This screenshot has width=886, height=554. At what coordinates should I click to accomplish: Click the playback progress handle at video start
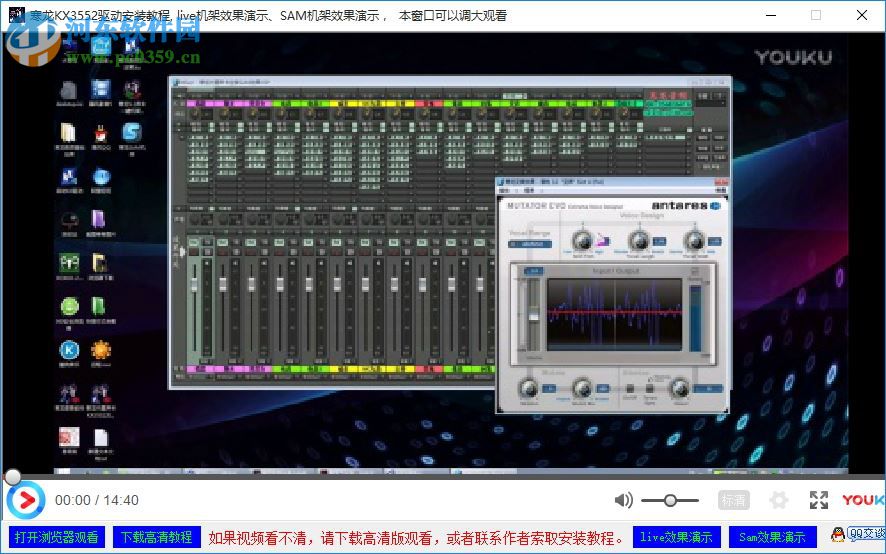pyautogui.click(x=12, y=477)
